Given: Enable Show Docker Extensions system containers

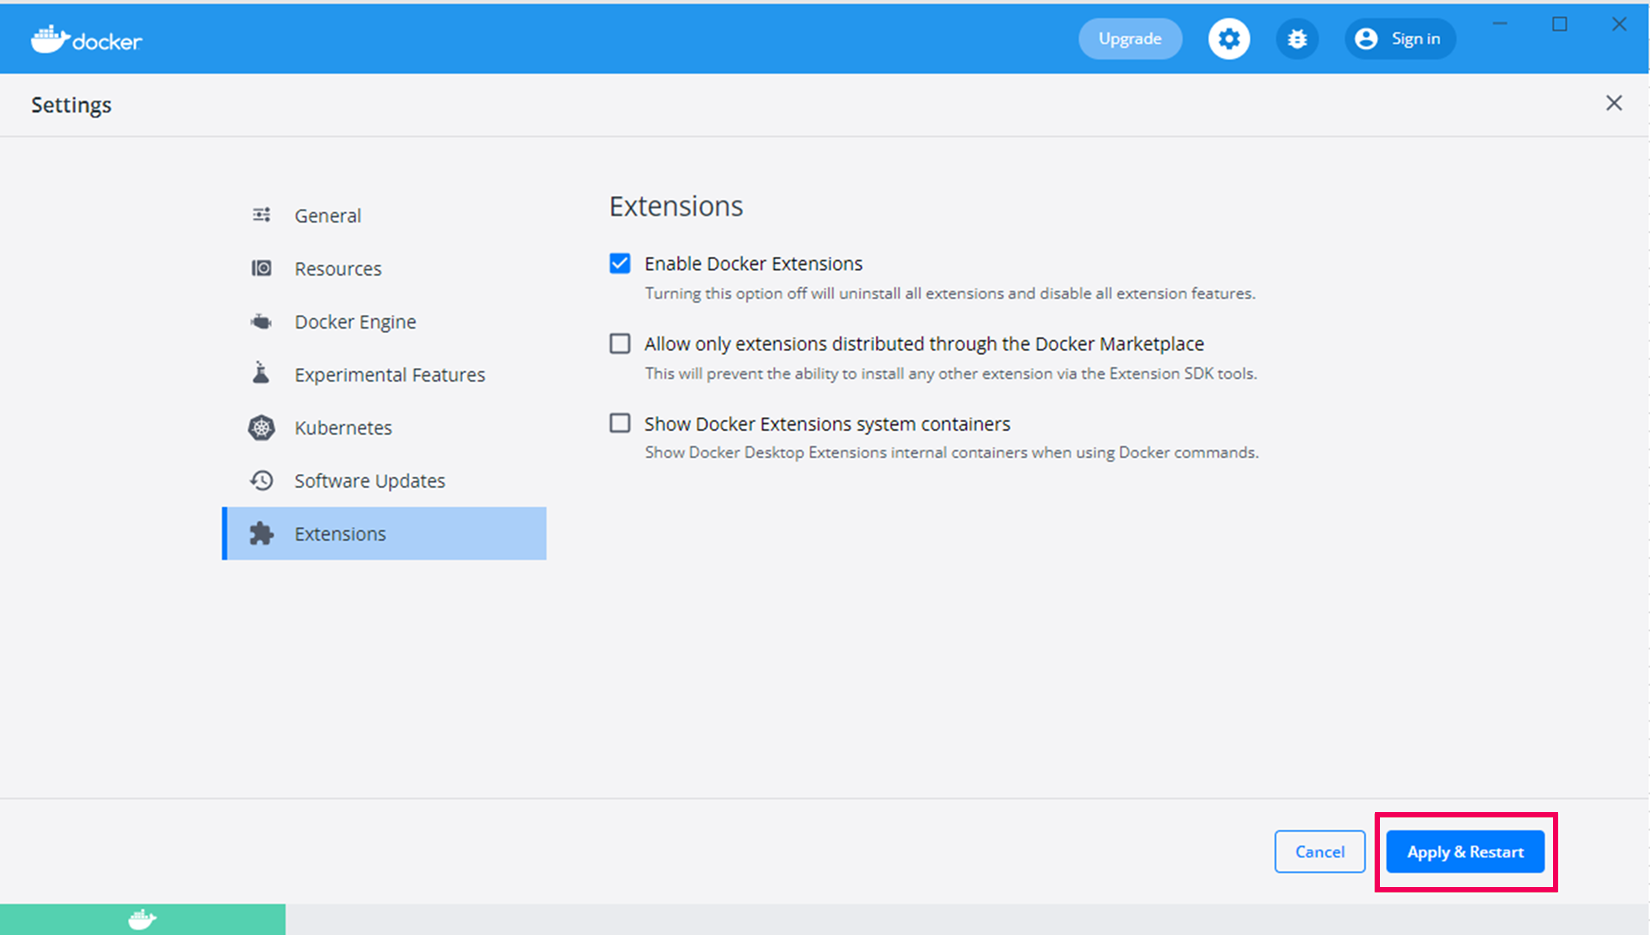Looking at the screenshot, I should pyautogui.click(x=620, y=423).
